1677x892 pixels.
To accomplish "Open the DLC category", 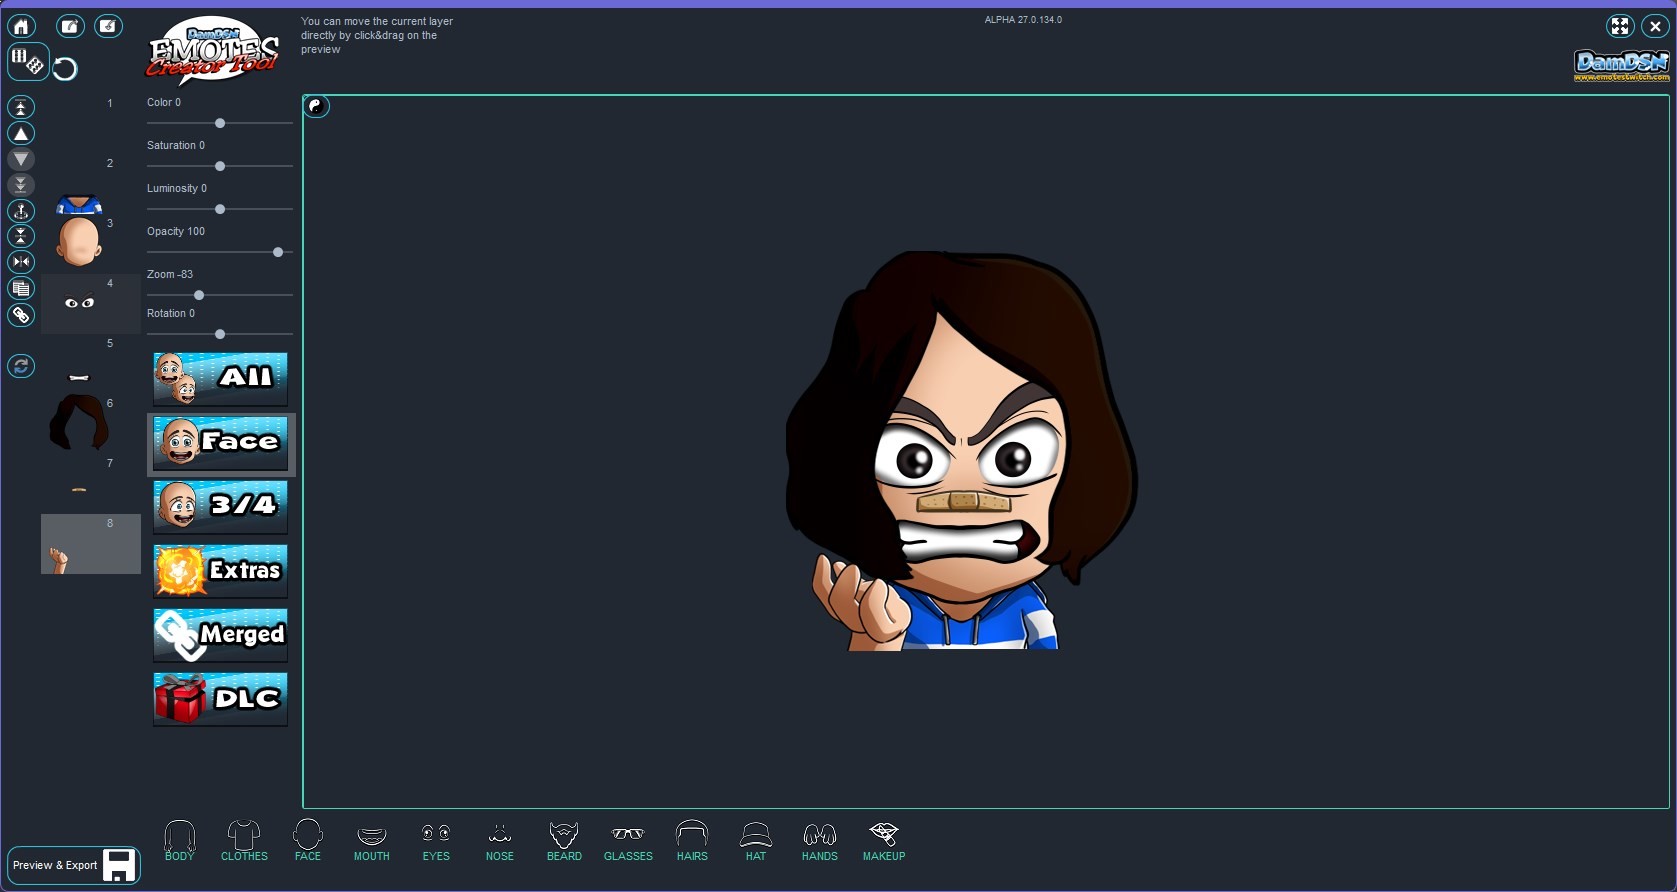I will (x=221, y=698).
